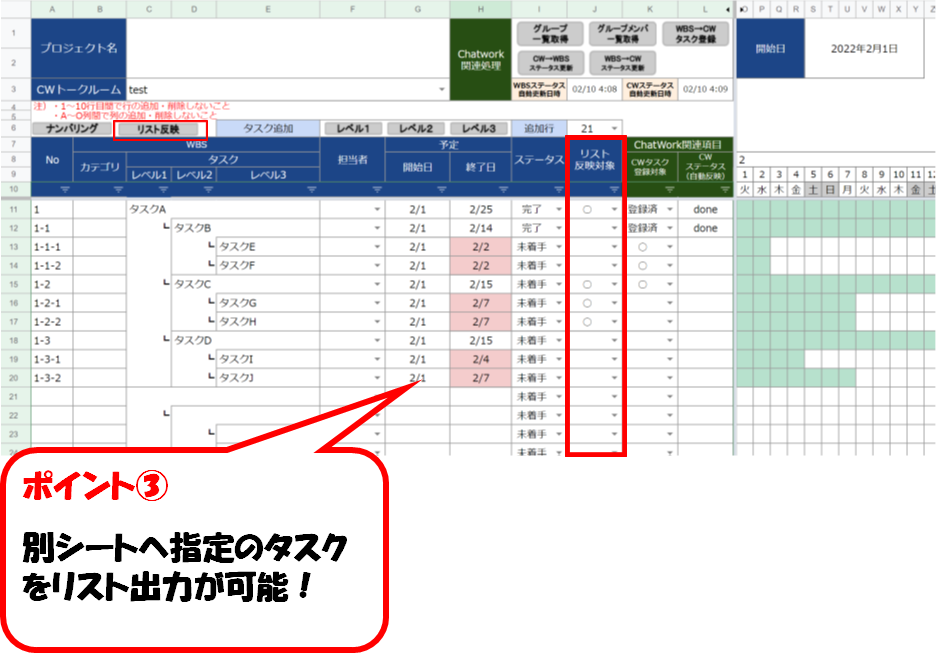
Task: Select リスト反映対象 circle in タスクG row
Action: pyautogui.click(x=587, y=303)
